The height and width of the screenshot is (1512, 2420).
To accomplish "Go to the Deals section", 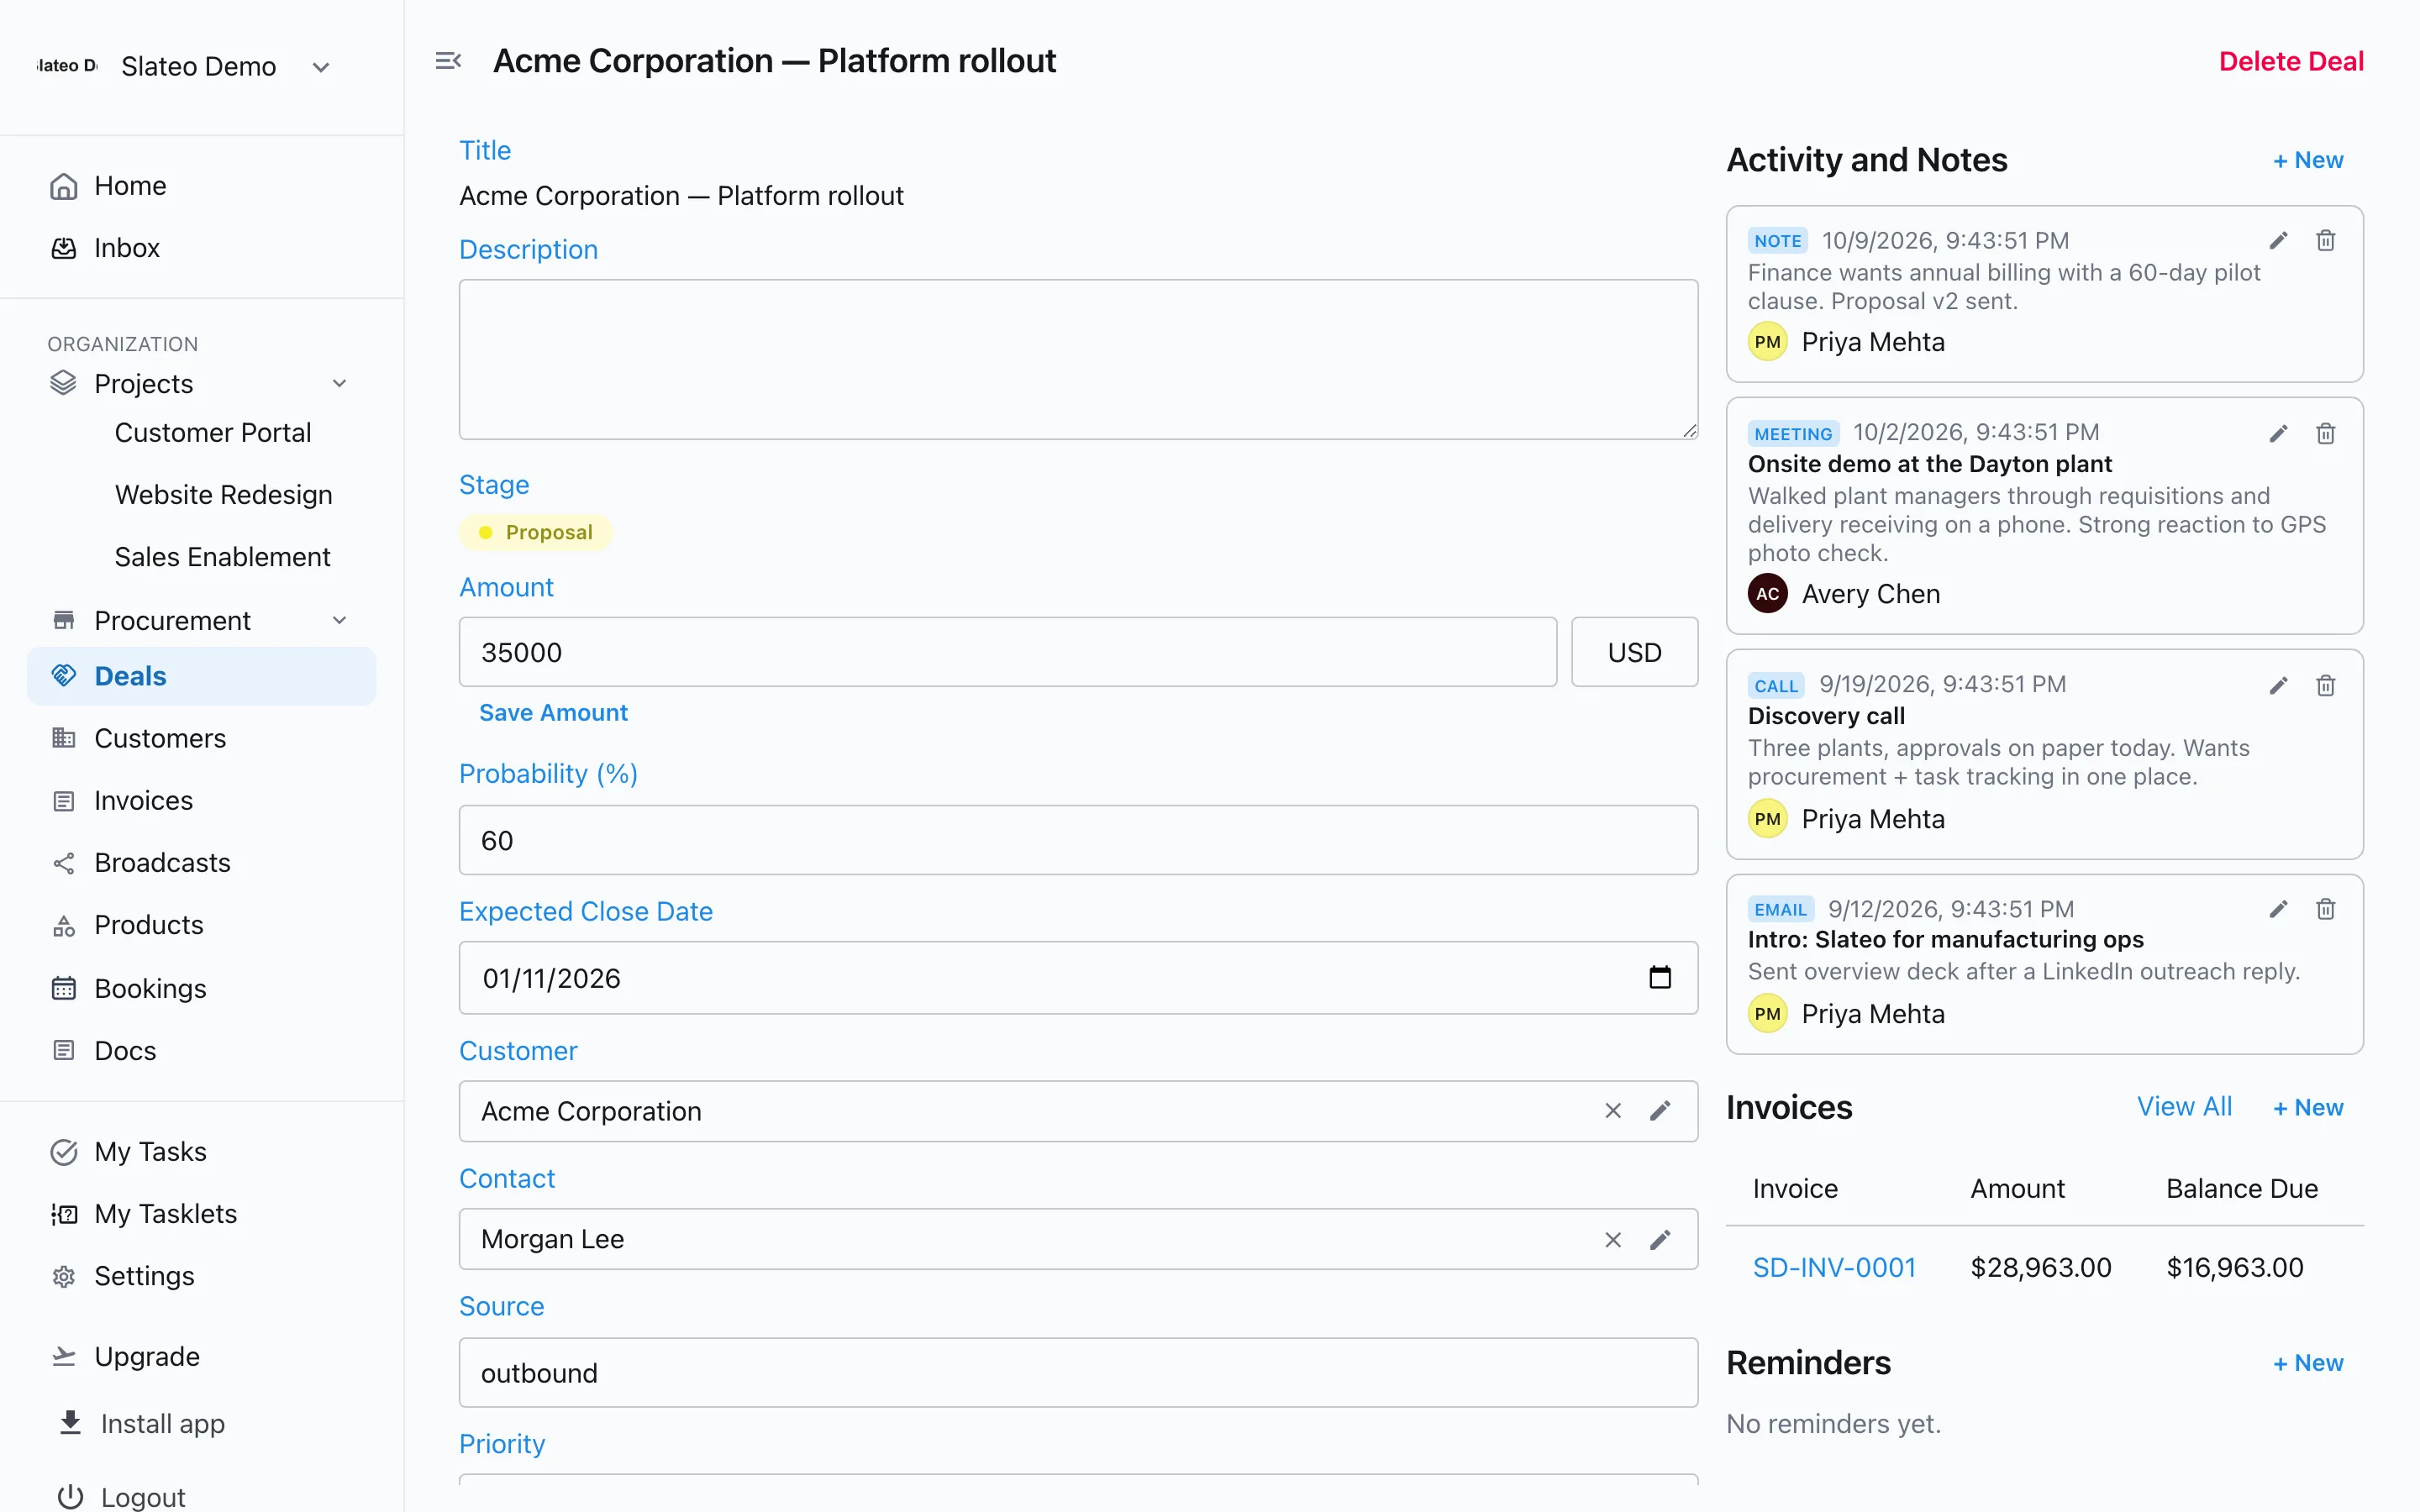I will click(x=202, y=676).
